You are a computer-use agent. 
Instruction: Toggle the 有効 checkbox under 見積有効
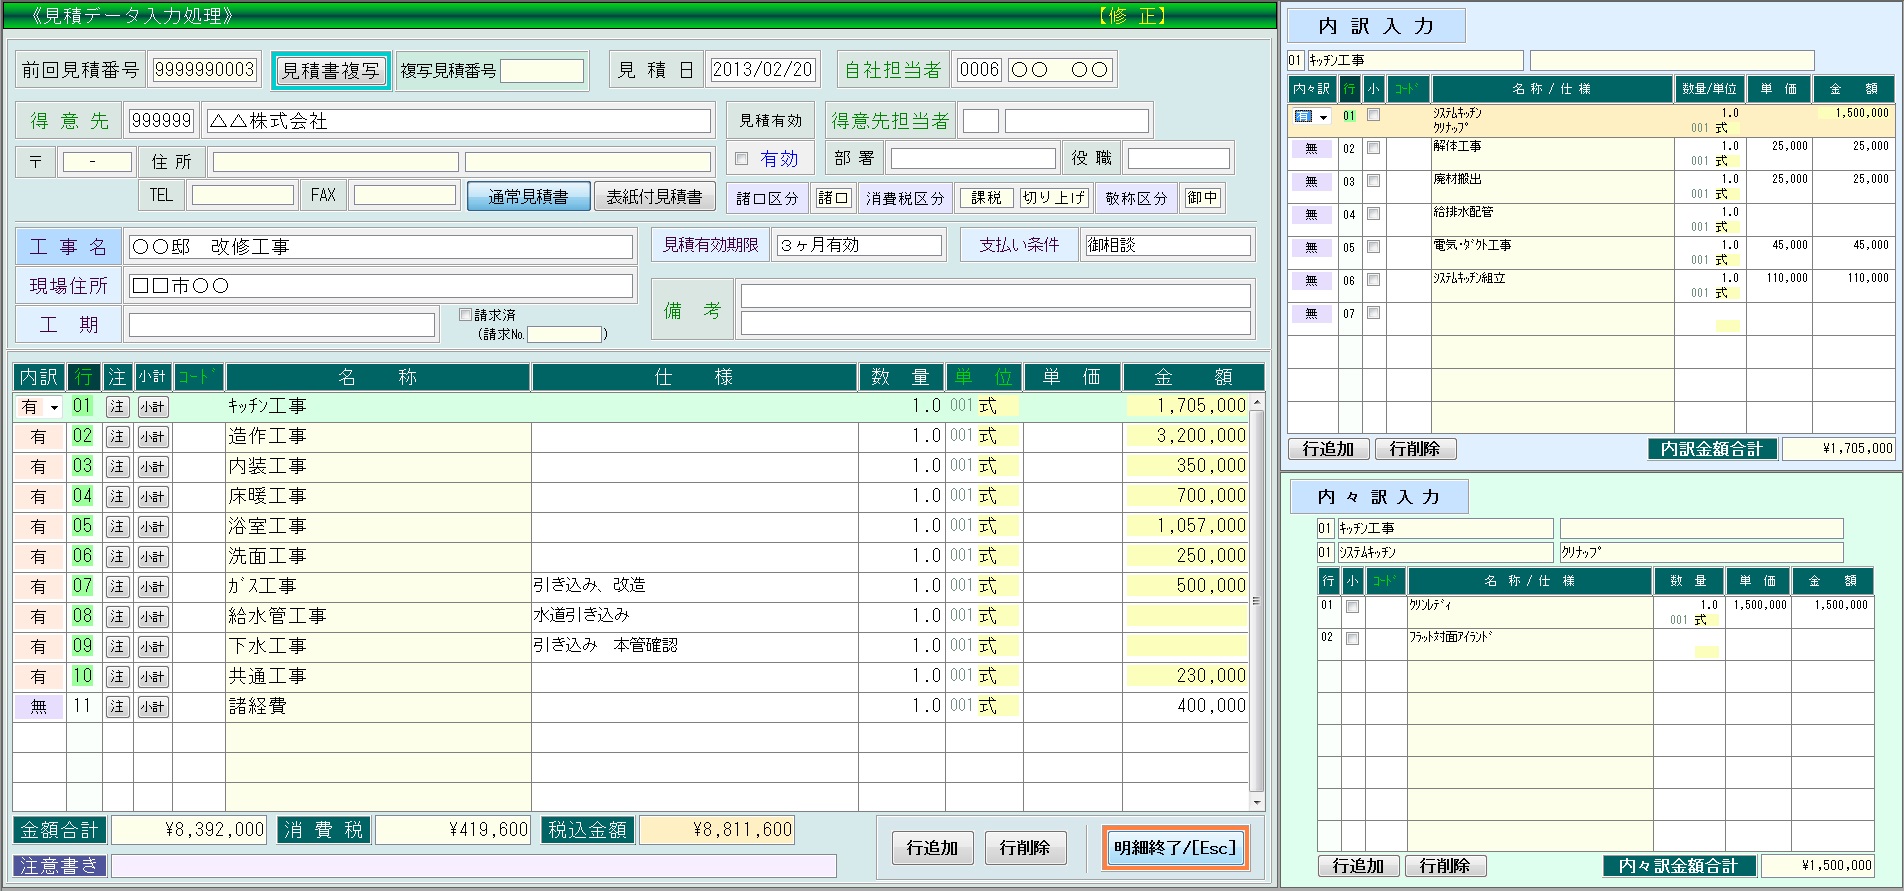741,159
